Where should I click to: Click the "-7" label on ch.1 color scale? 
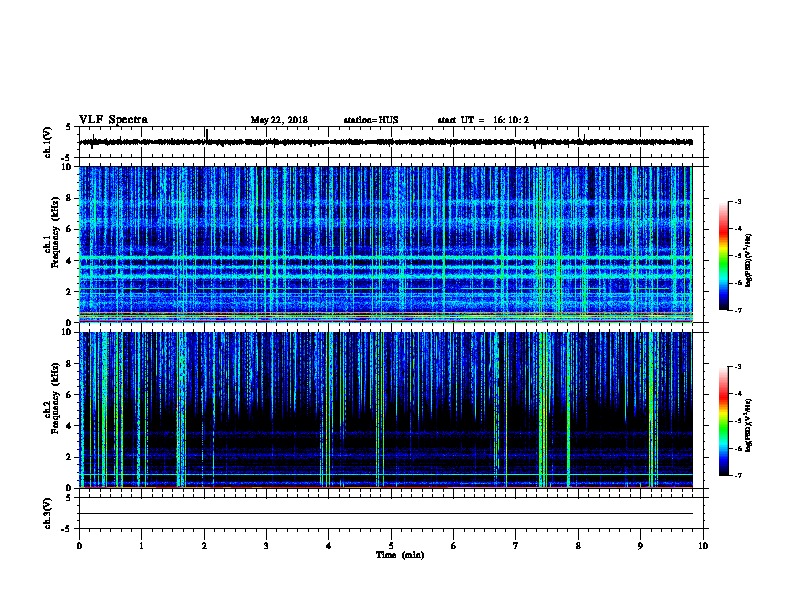737,310
